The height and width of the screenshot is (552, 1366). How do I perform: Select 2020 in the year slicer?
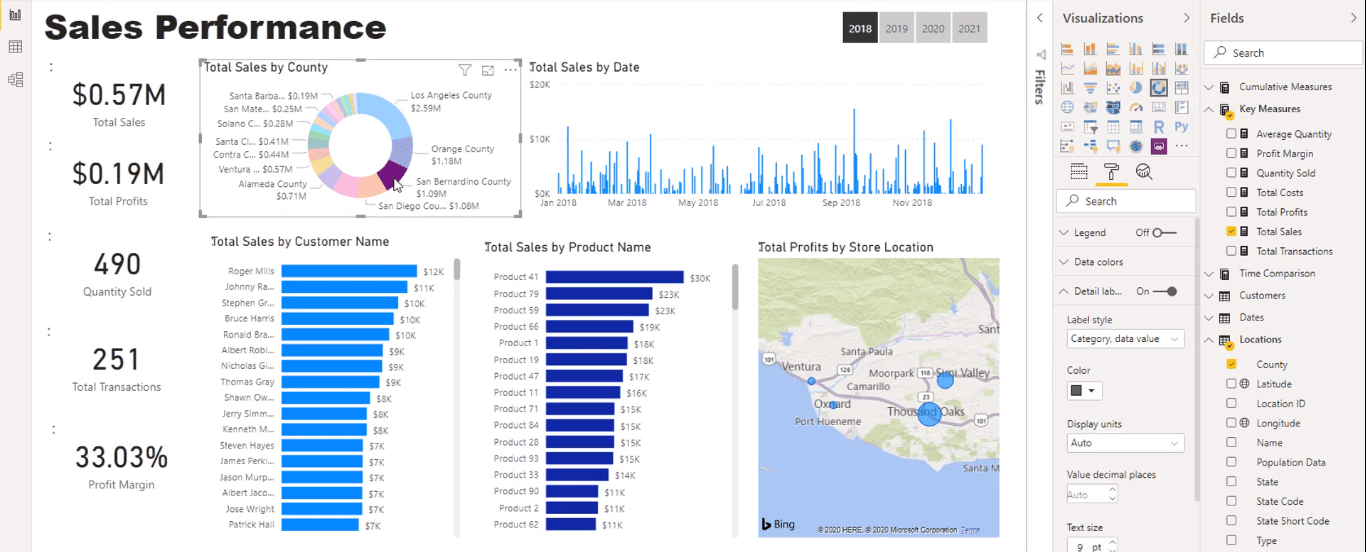[933, 28]
